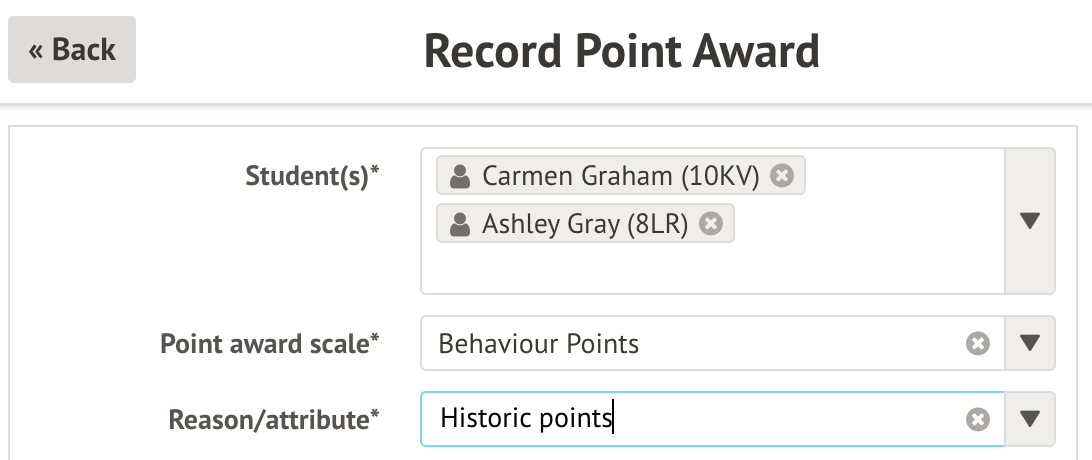Remove Carmen Graham from selected students
Image resolution: width=1092 pixels, height=460 pixels.
(783, 176)
